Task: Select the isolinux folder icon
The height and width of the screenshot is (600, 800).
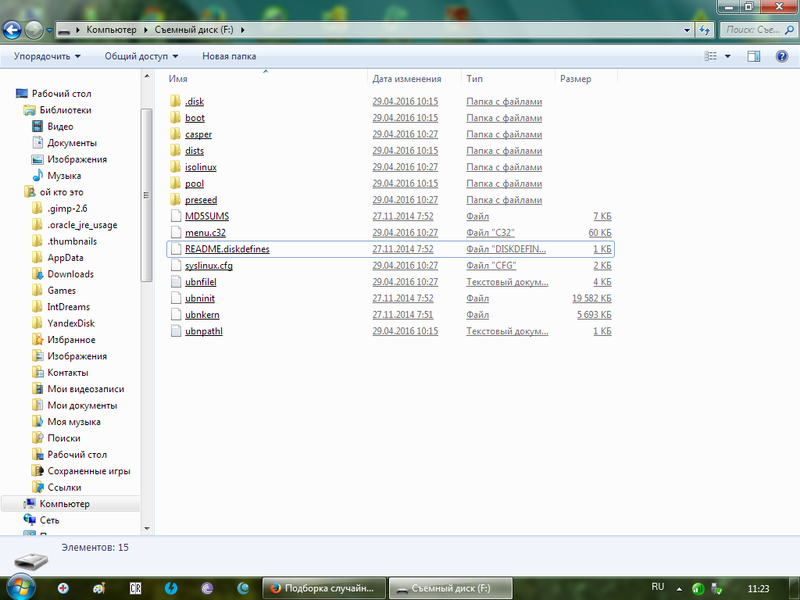Action: click(x=176, y=168)
